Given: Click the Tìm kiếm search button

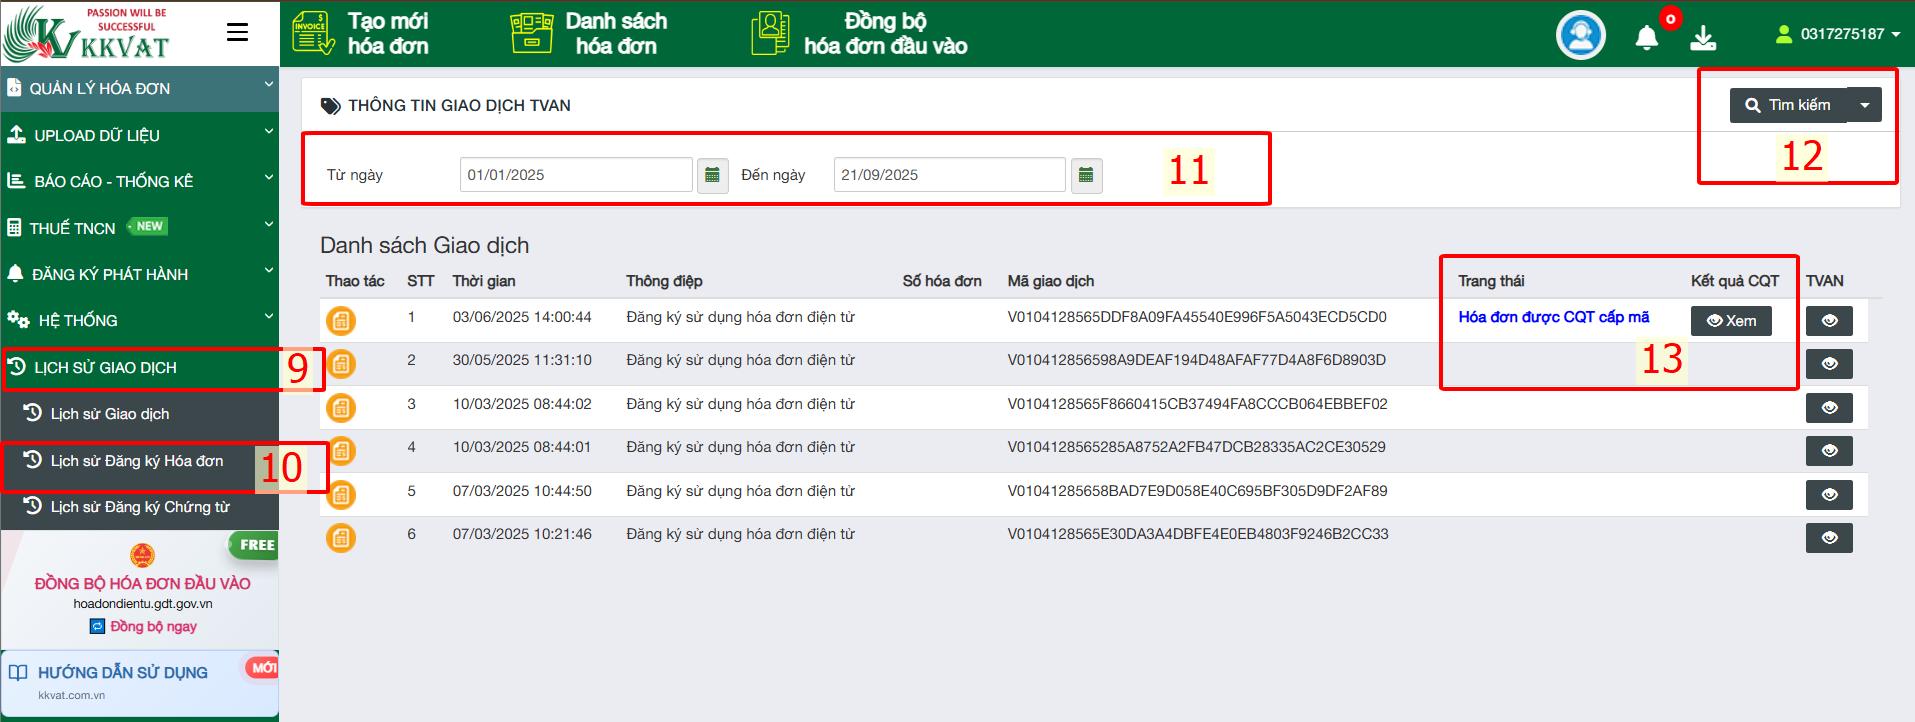Looking at the screenshot, I should click(1788, 105).
